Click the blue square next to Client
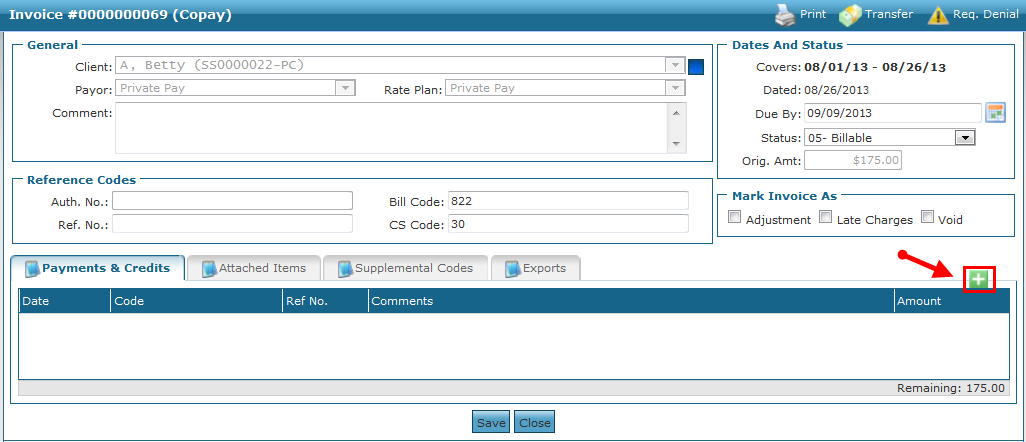1026x442 pixels. pyautogui.click(x=697, y=67)
